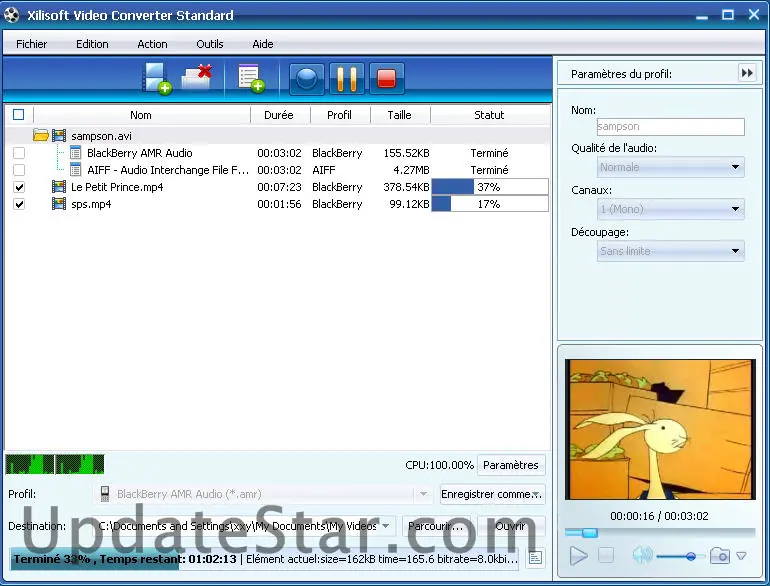
Task: Uncheck the Le Petit Prince.mp4 checkbox
Action: click(19, 187)
